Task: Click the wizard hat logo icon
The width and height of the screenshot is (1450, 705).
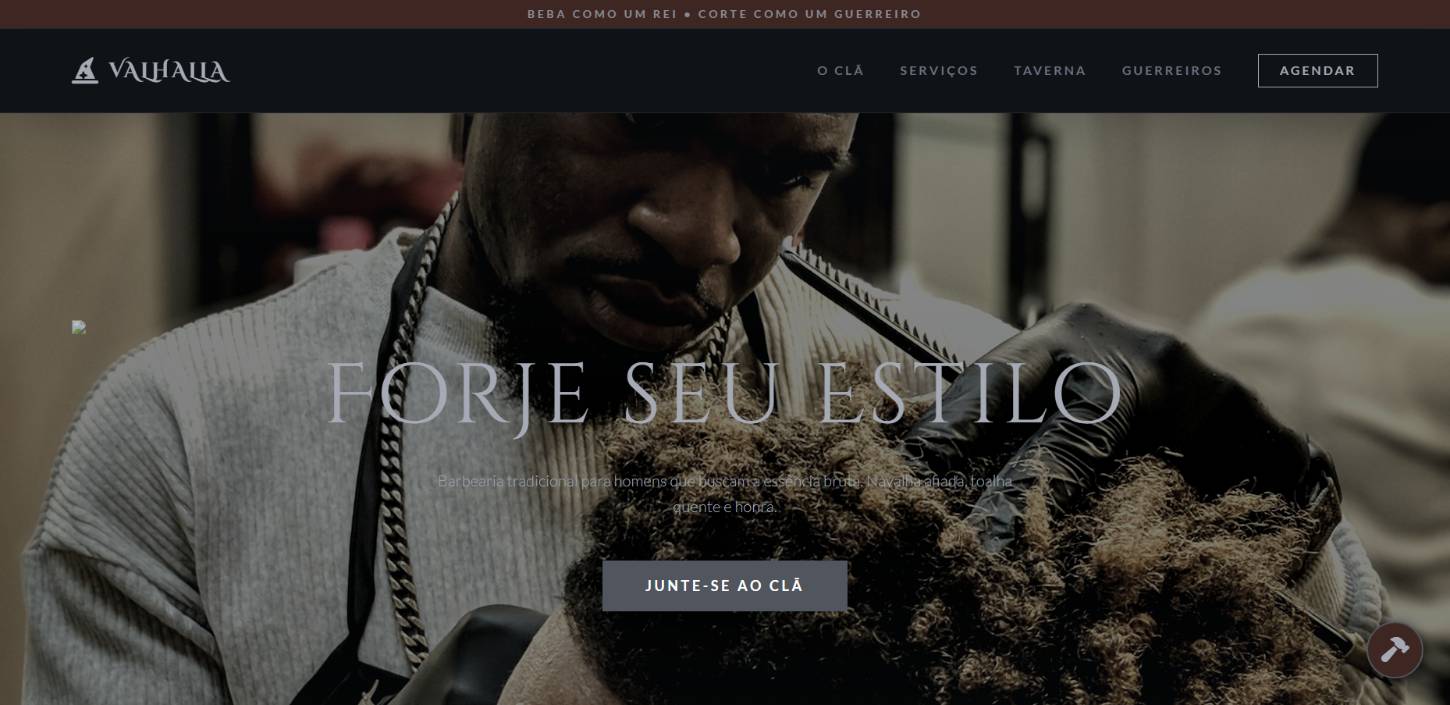Action: tap(85, 70)
